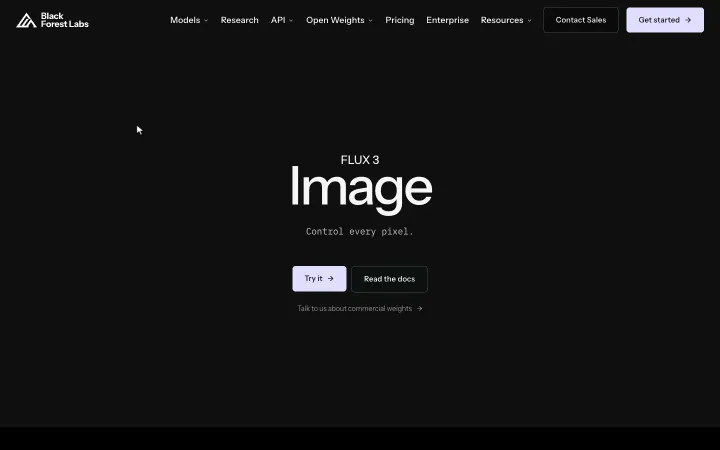Expand the chevron next to Models
This screenshot has width=720, height=450.
[x=206, y=20]
